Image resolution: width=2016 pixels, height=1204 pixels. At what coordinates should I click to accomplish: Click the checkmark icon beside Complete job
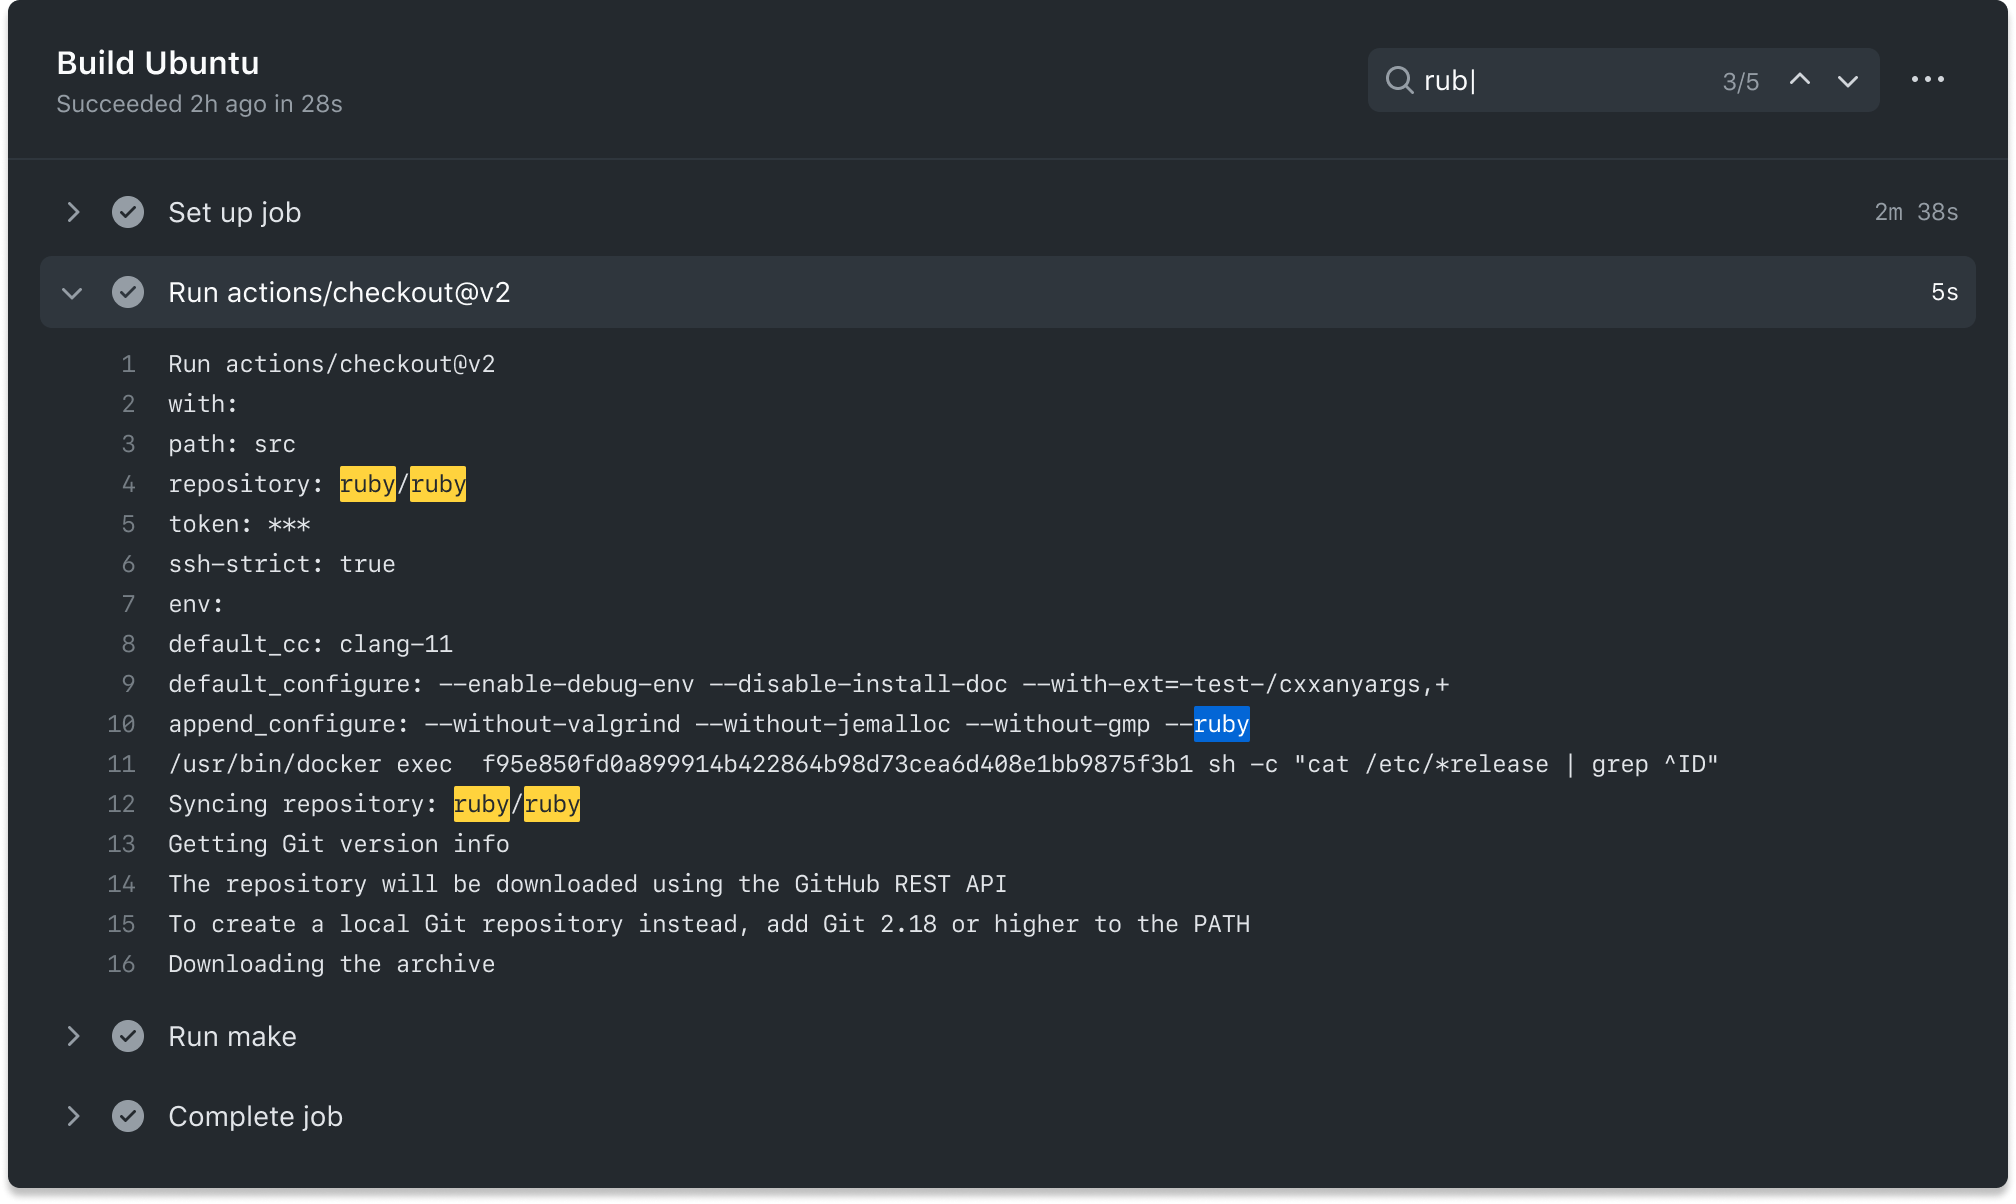point(128,1116)
